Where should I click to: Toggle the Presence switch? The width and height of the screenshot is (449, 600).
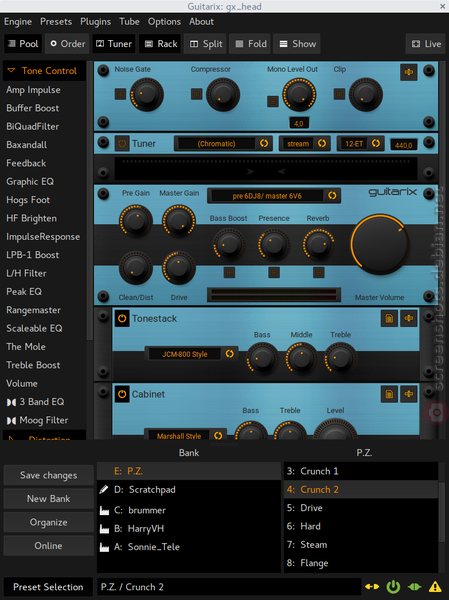[x=274, y=272]
